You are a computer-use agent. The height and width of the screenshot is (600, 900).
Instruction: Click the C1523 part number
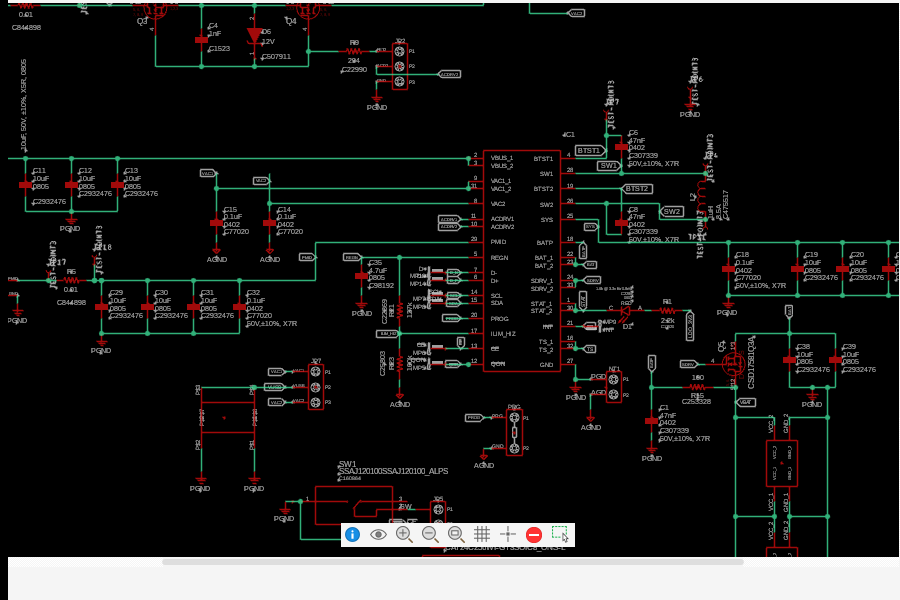pos(219,48)
